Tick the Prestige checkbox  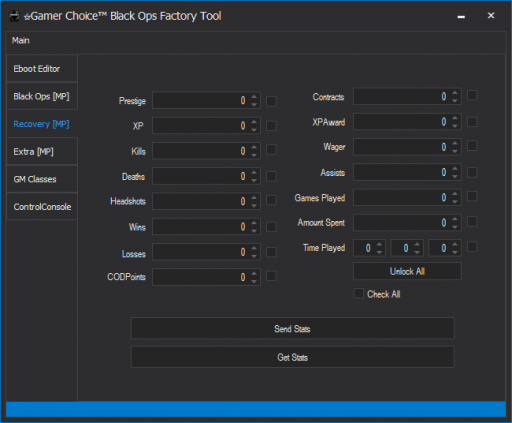[x=271, y=101]
